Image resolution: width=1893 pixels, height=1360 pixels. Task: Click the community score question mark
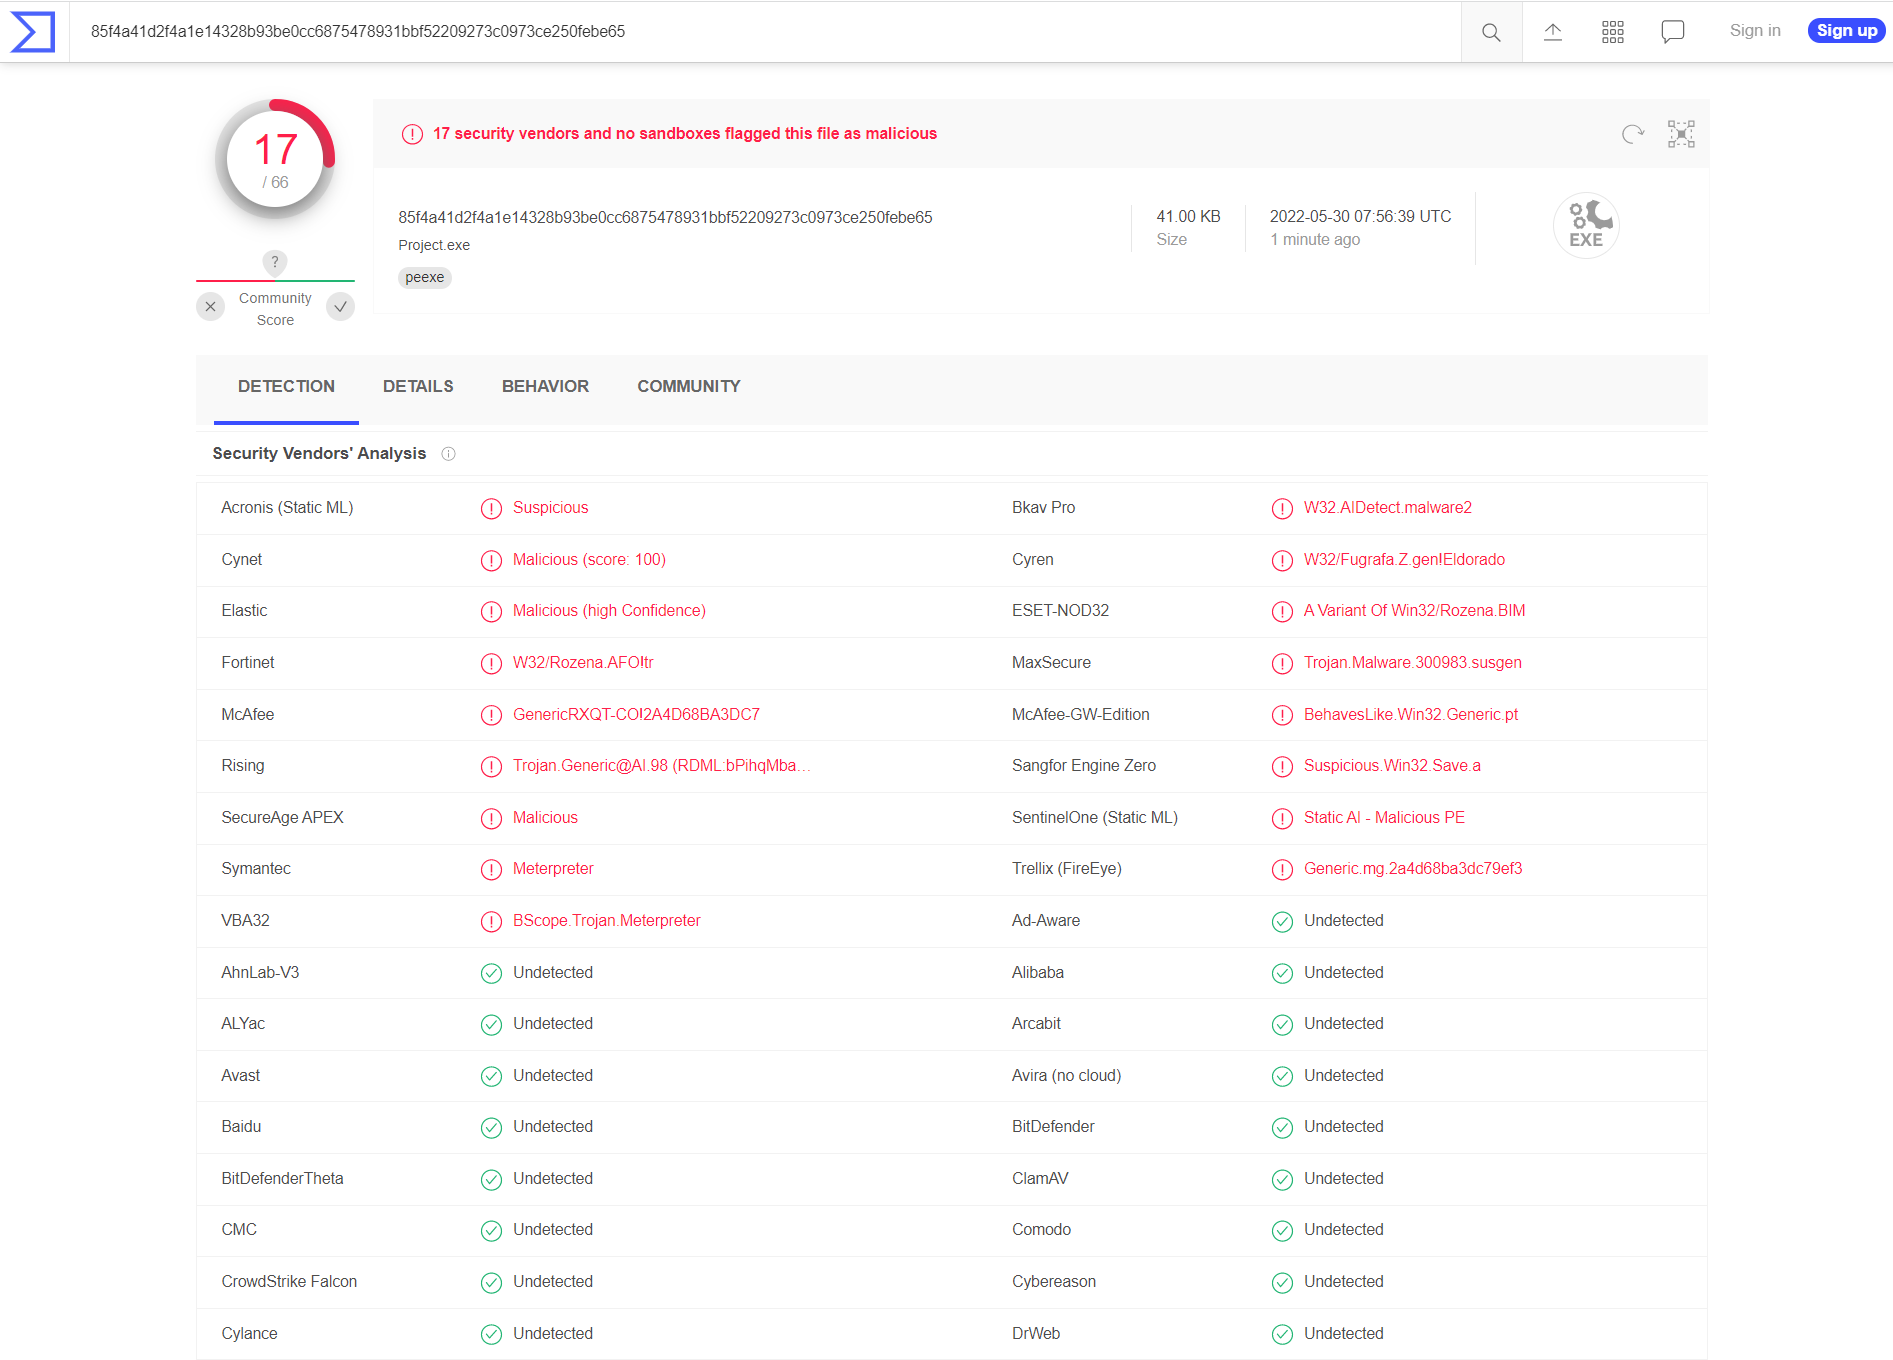click(275, 262)
